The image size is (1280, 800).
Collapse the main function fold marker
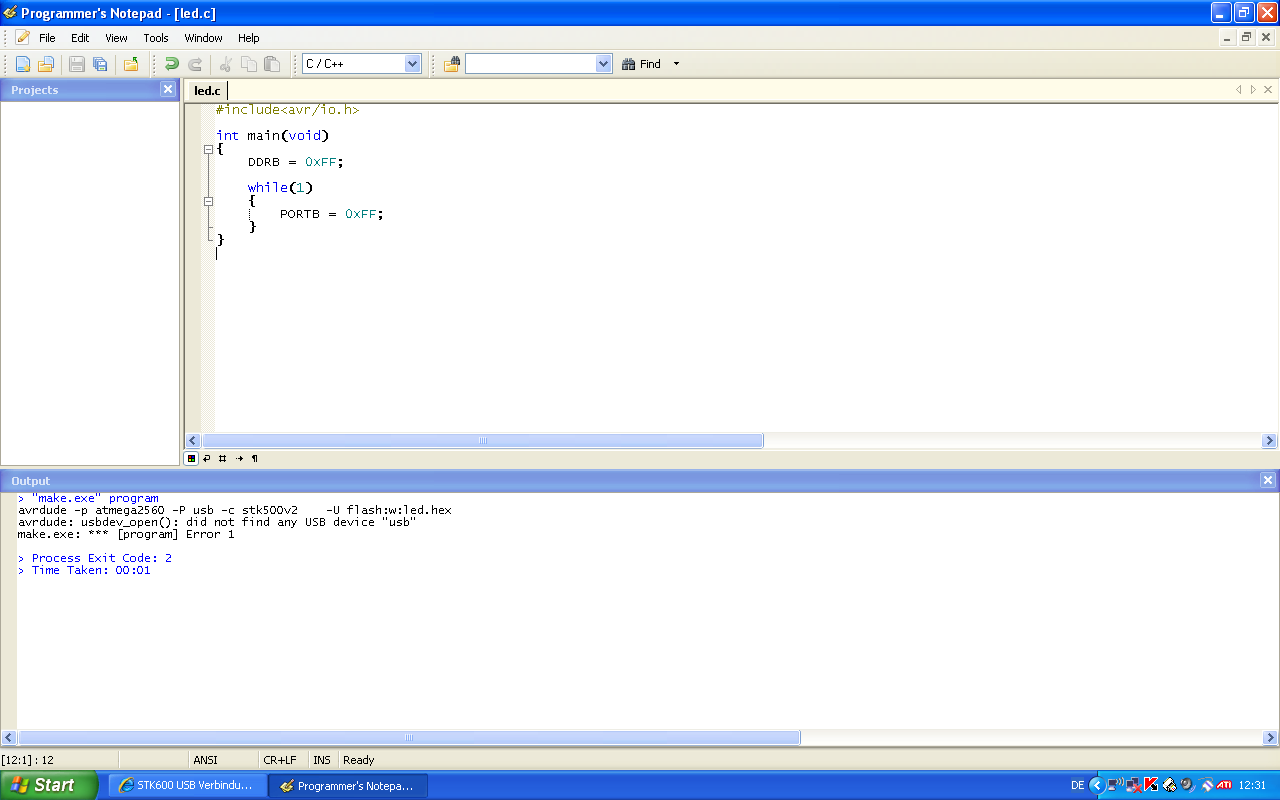click(208, 149)
